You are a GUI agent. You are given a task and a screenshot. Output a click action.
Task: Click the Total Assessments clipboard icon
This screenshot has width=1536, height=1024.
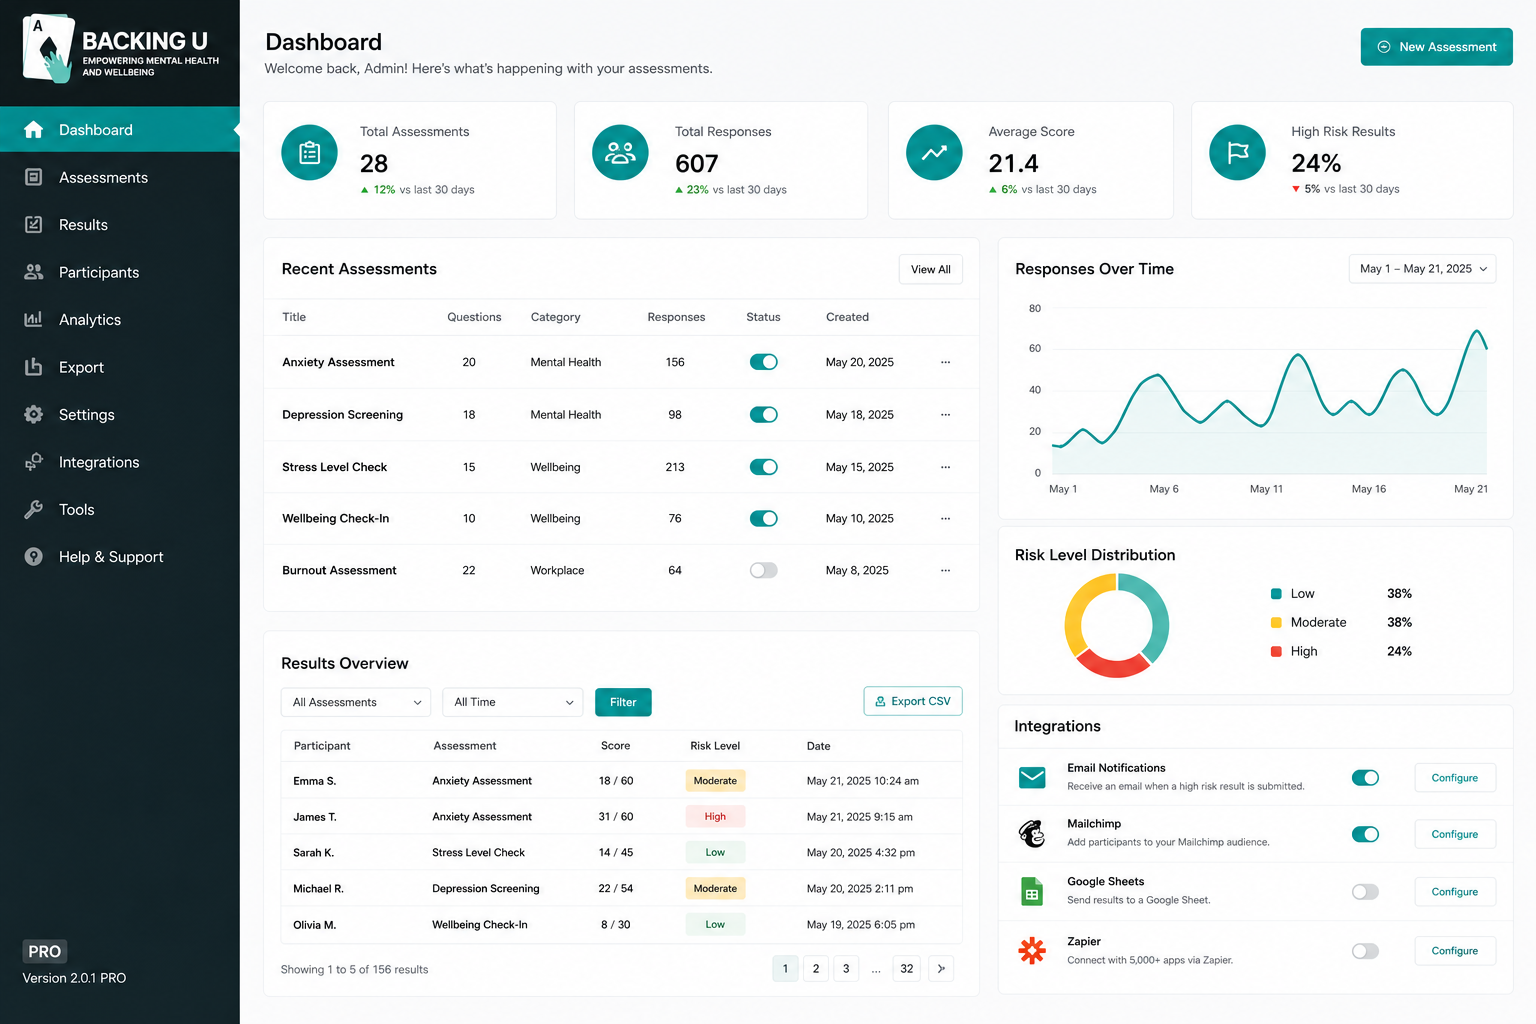tap(310, 152)
